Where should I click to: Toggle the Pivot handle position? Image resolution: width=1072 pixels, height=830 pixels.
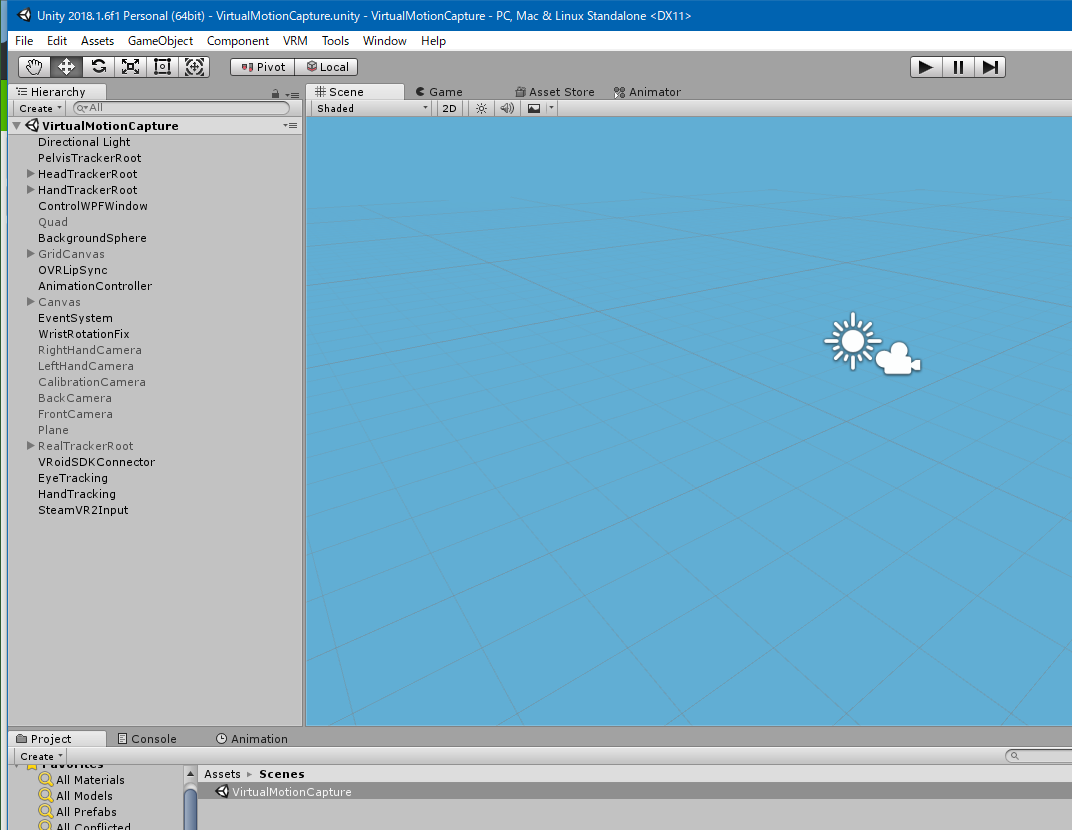pyautogui.click(x=263, y=67)
